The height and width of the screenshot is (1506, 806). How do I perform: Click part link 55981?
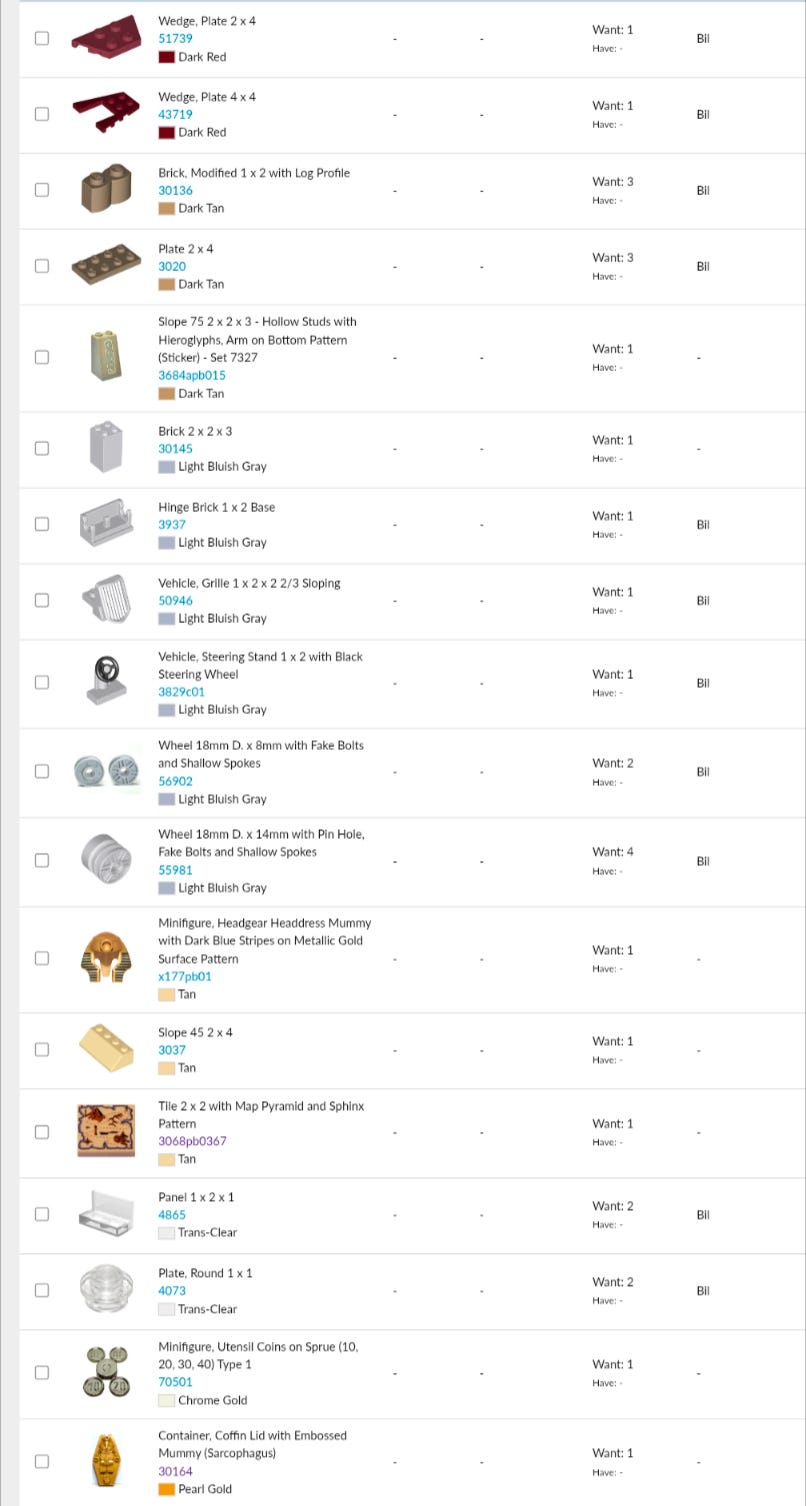(x=175, y=870)
